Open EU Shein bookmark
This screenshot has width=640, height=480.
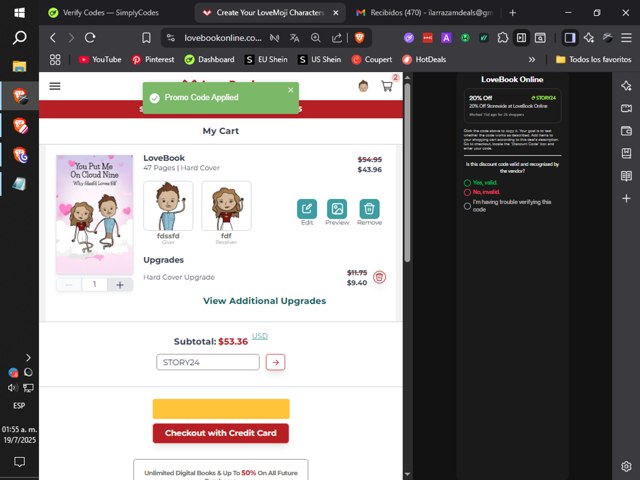[266, 60]
